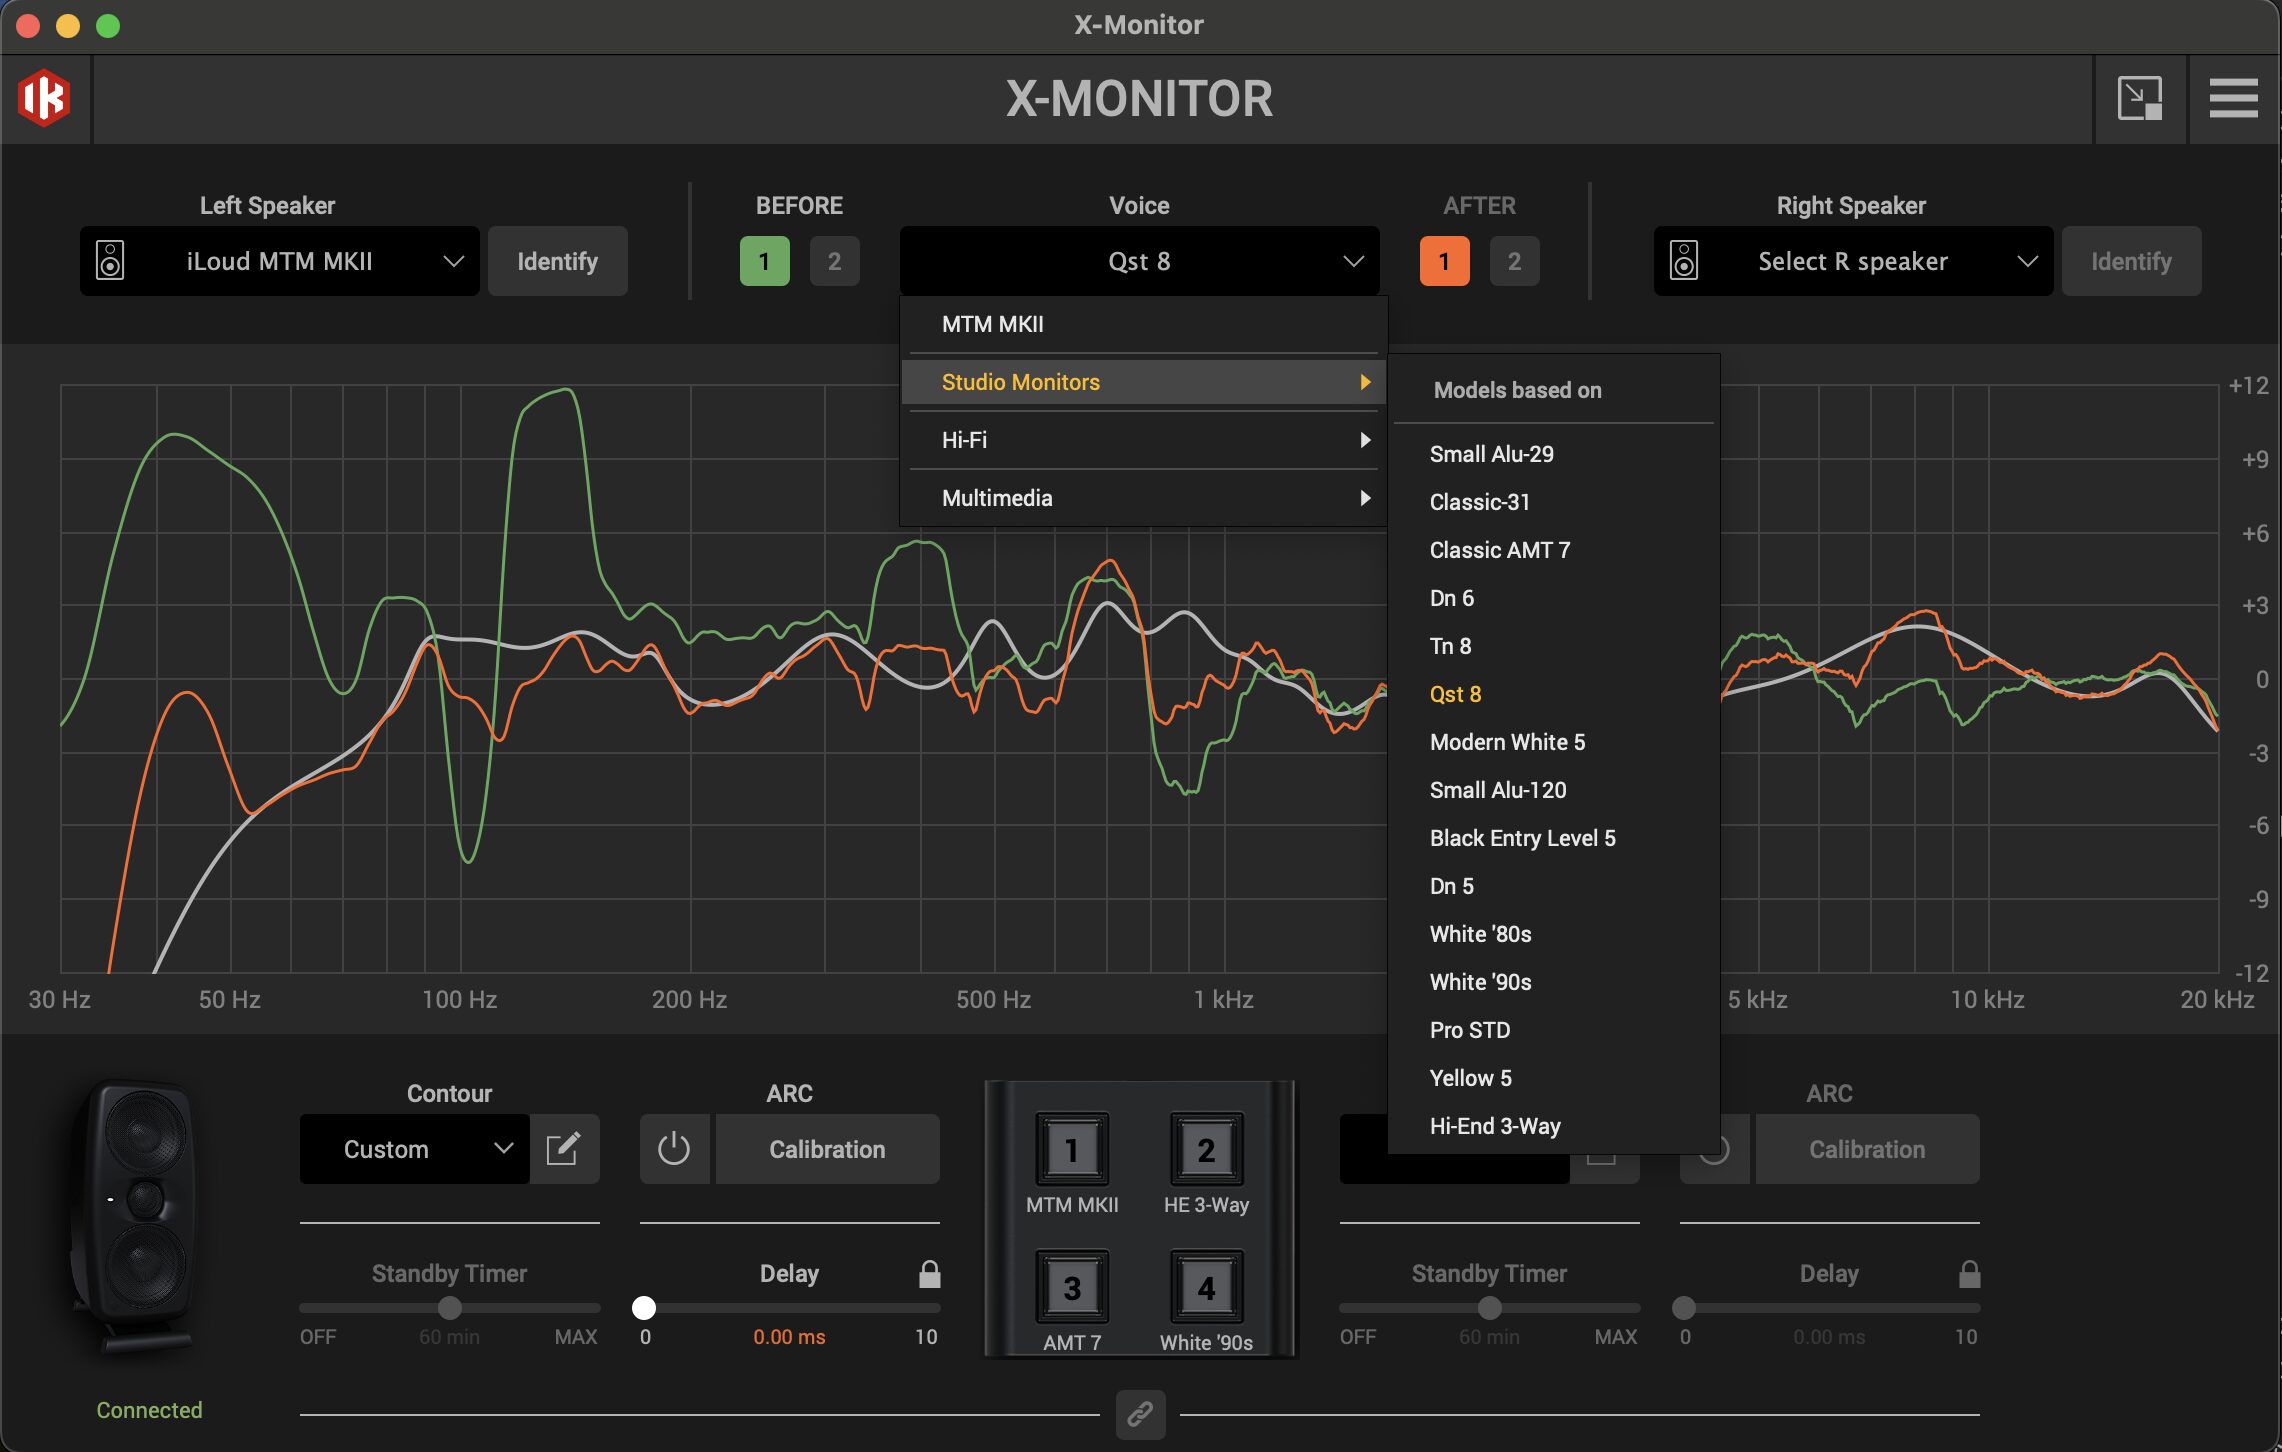Click the IK Multimedia logo icon
The width and height of the screenshot is (2282, 1452).
(x=45, y=98)
